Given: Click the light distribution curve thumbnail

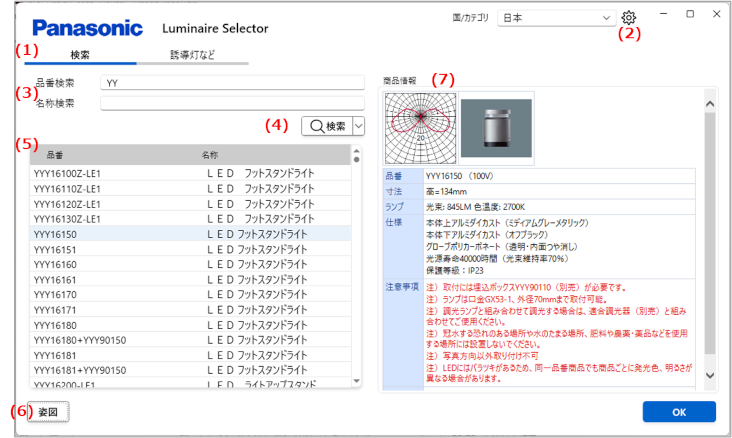Looking at the screenshot, I should click(x=419, y=128).
